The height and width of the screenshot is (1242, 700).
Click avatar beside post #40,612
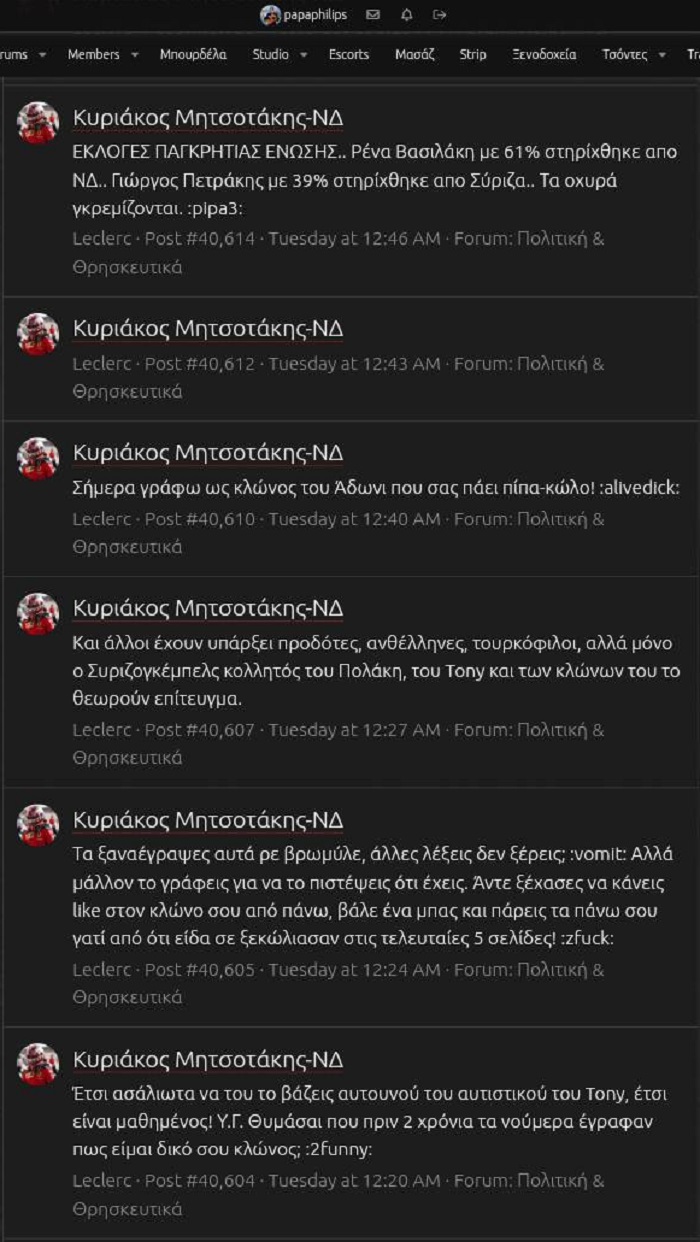point(38,334)
